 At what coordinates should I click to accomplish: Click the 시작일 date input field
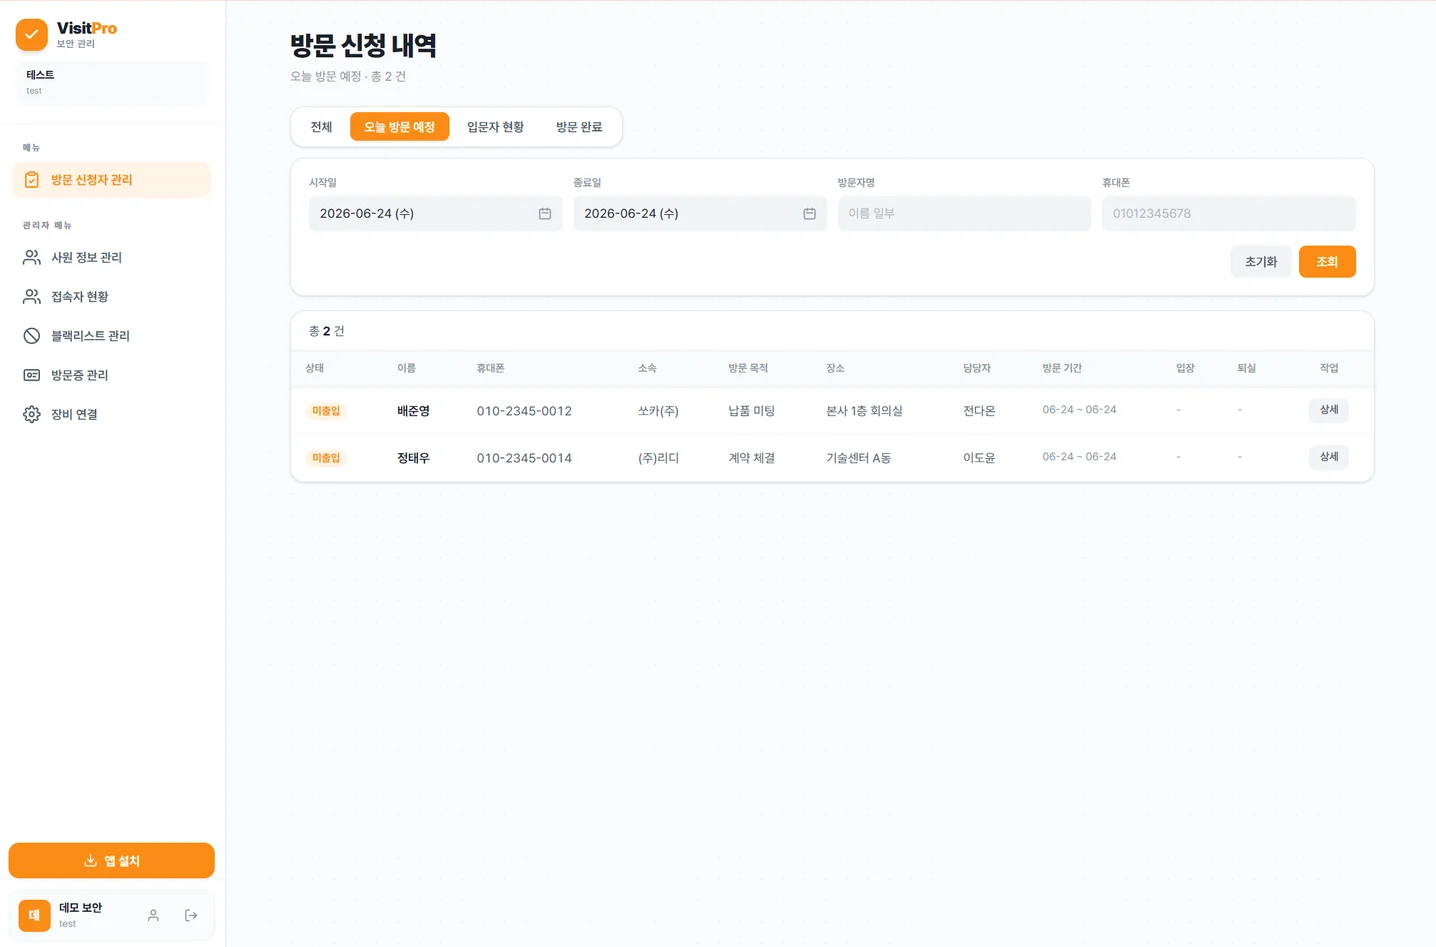[x=435, y=214]
